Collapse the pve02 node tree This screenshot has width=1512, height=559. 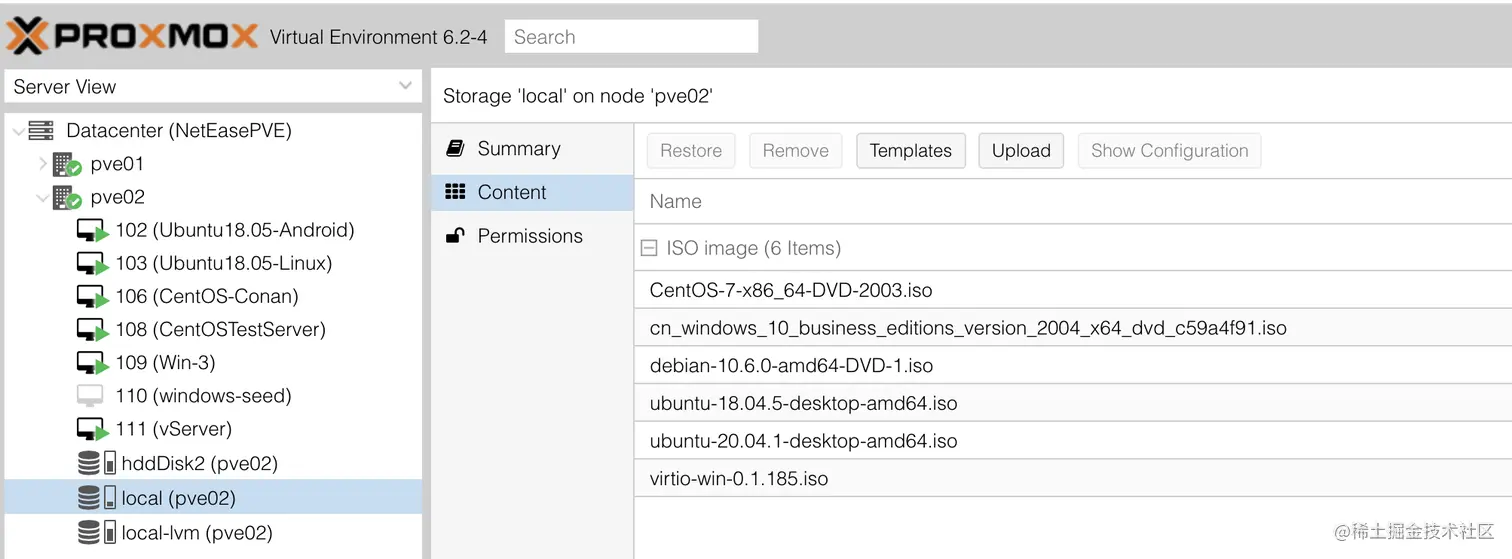click(43, 197)
